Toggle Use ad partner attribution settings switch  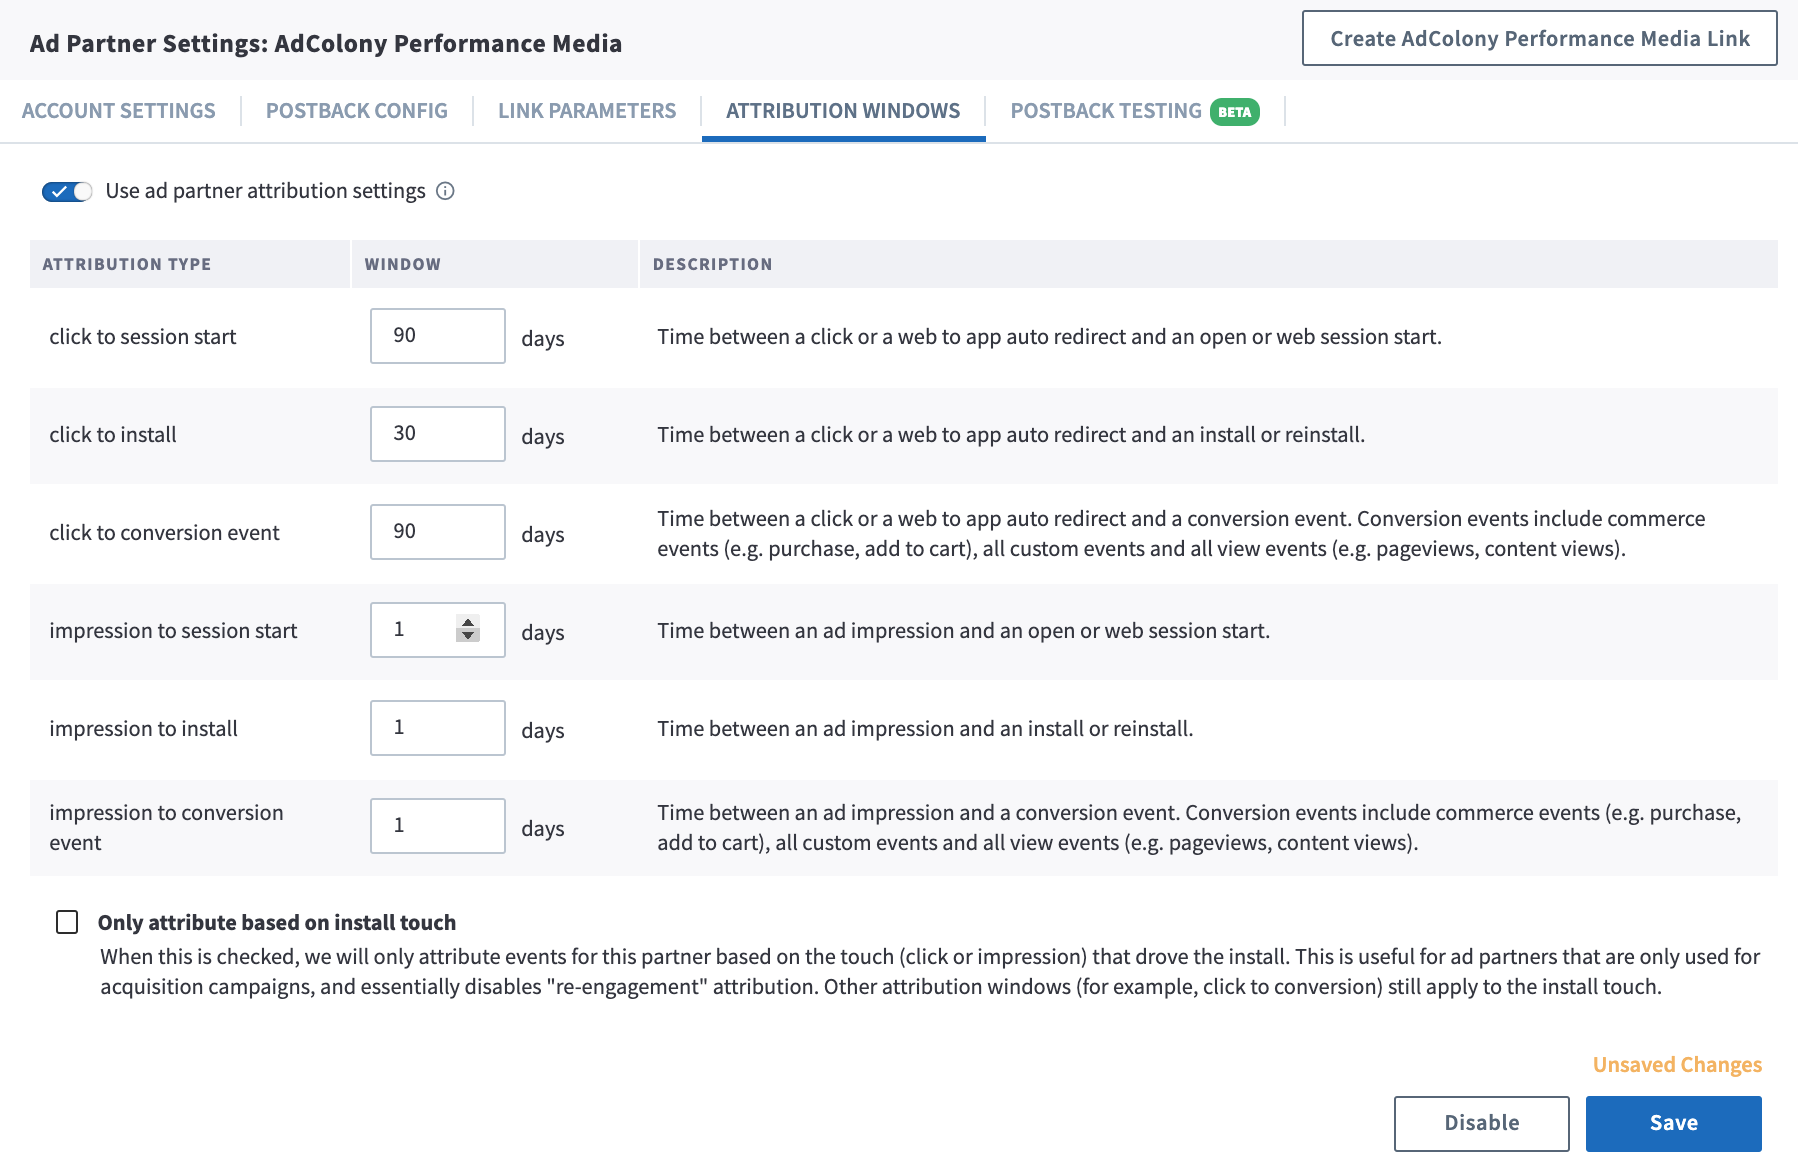(67, 191)
